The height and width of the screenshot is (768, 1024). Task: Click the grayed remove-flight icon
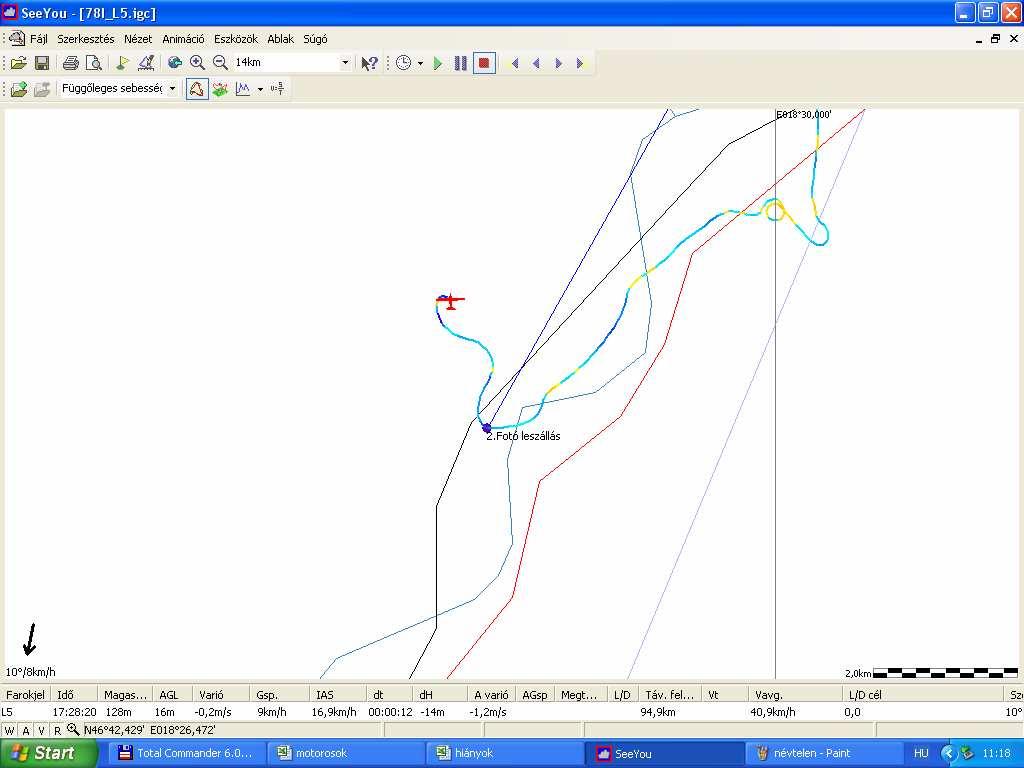tap(42, 89)
